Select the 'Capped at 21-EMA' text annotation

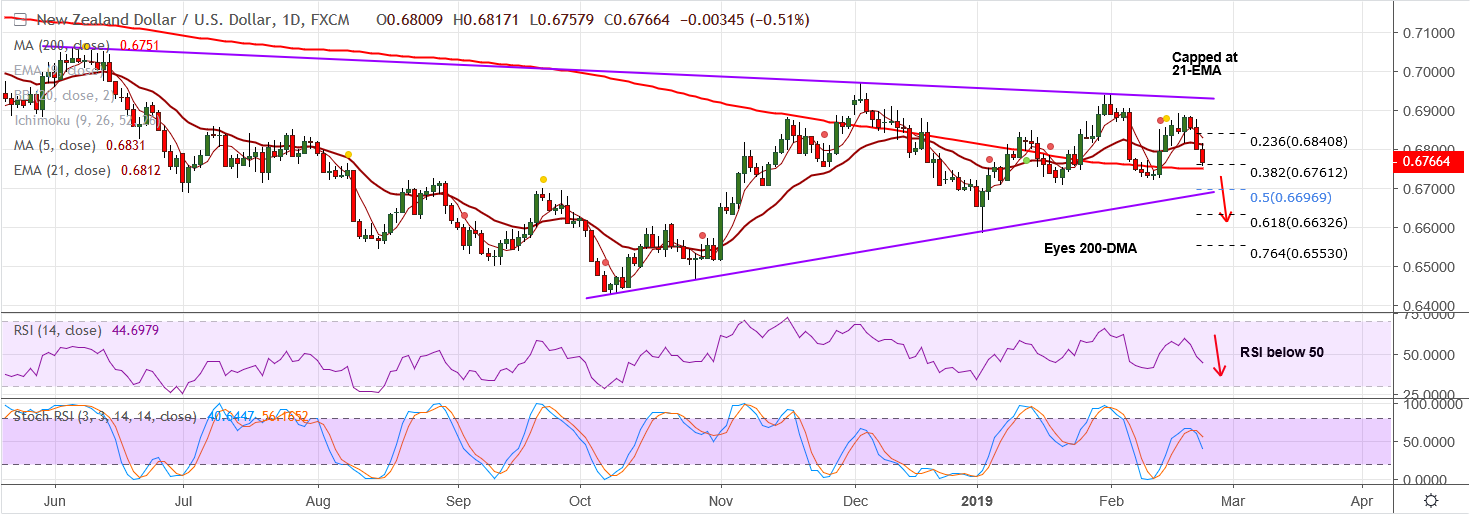(x=1204, y=65)
